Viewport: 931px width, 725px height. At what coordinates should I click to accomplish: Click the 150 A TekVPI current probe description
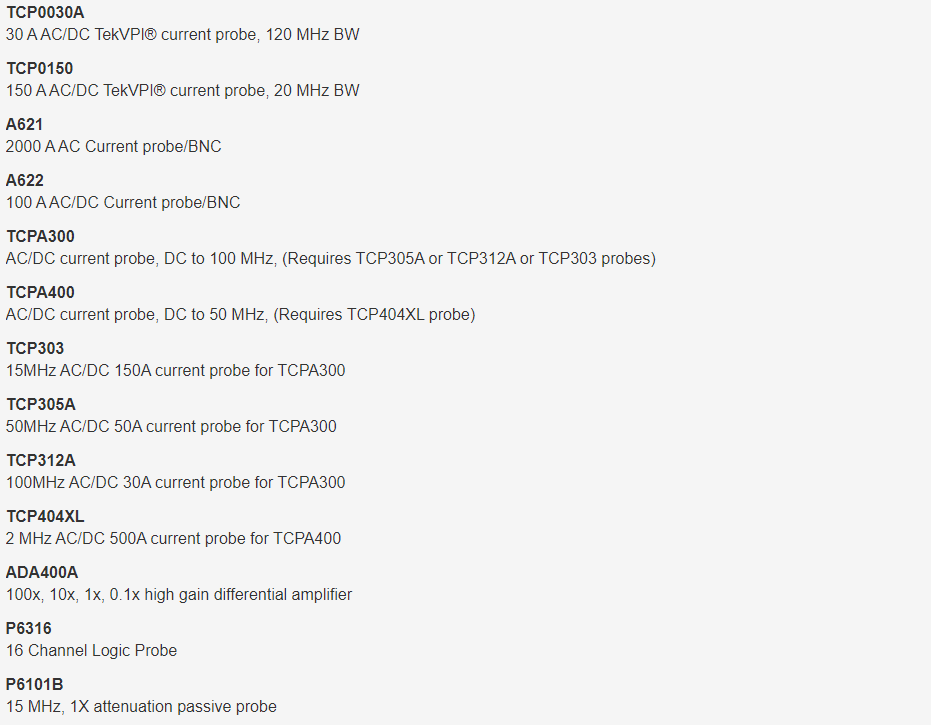pyautogui.click(x=183, y=91)
